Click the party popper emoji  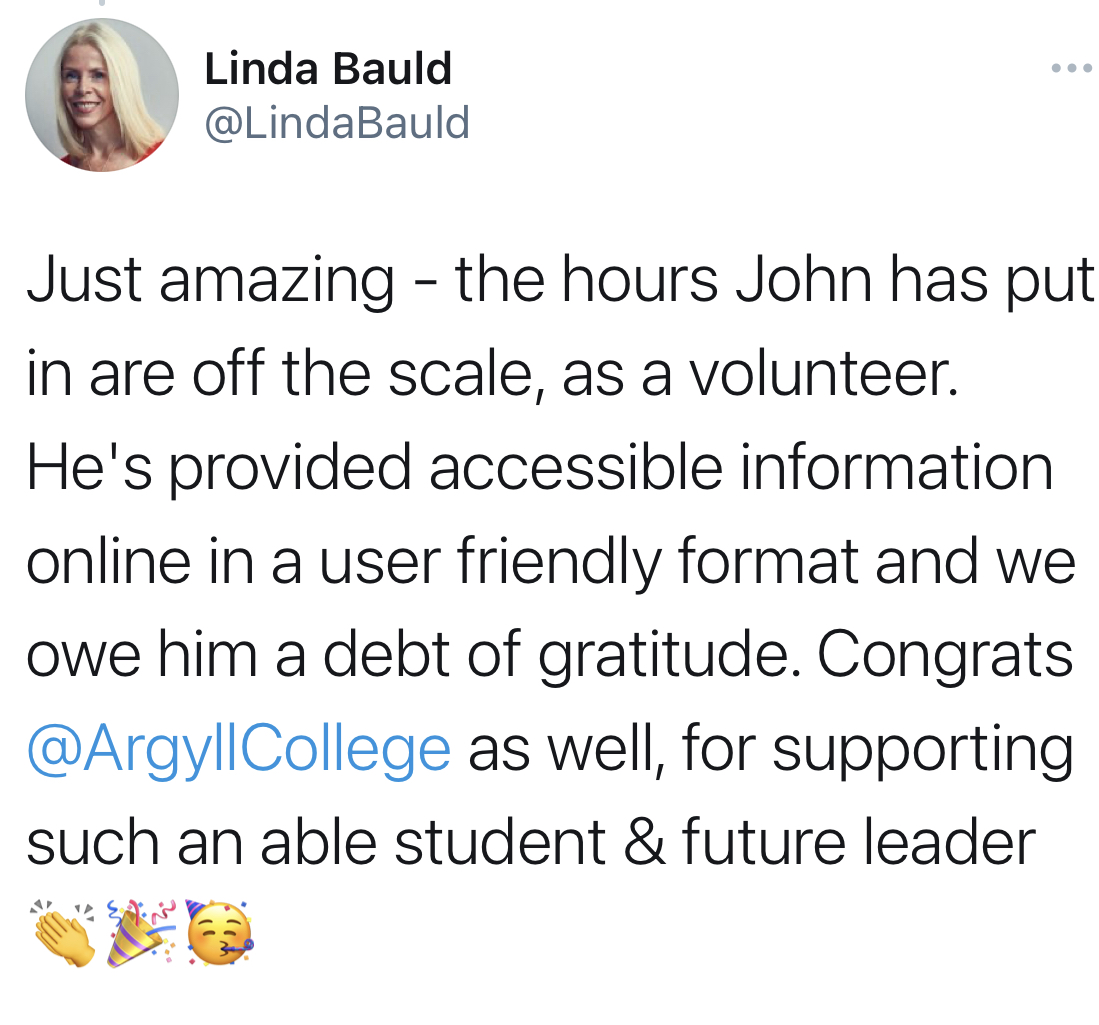point(140,933)
